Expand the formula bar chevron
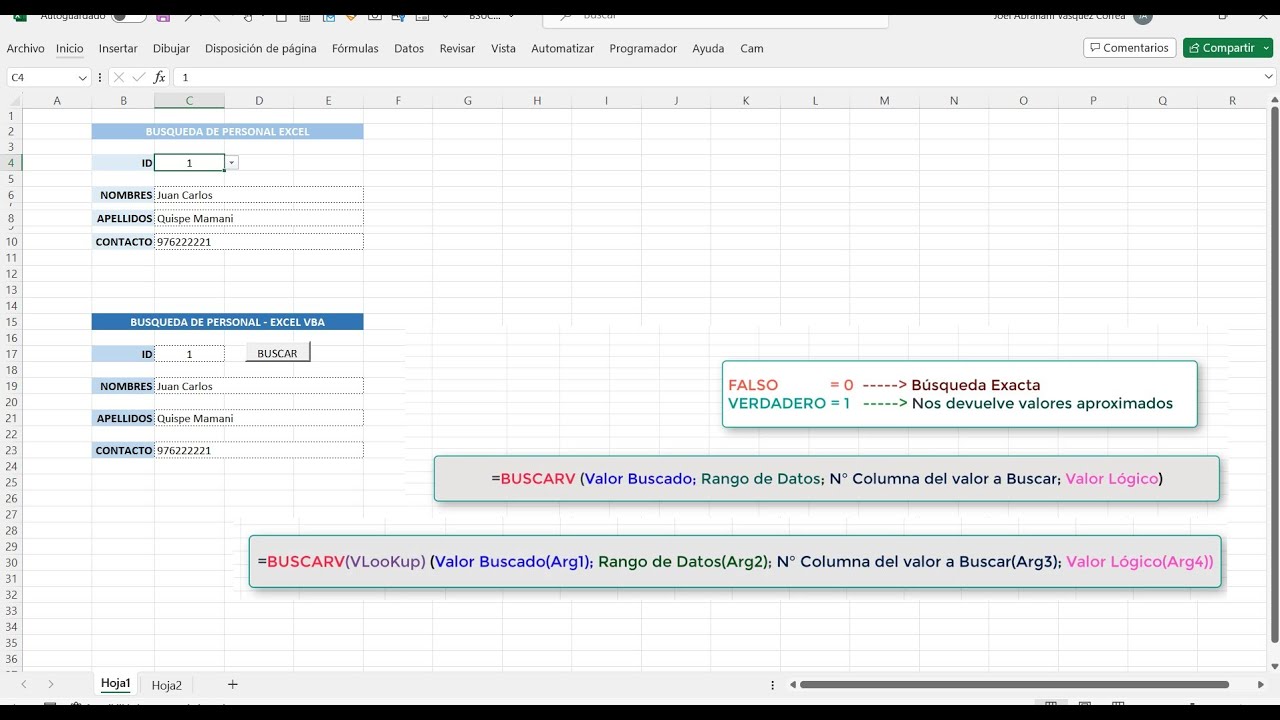 tap(1267, 77)
